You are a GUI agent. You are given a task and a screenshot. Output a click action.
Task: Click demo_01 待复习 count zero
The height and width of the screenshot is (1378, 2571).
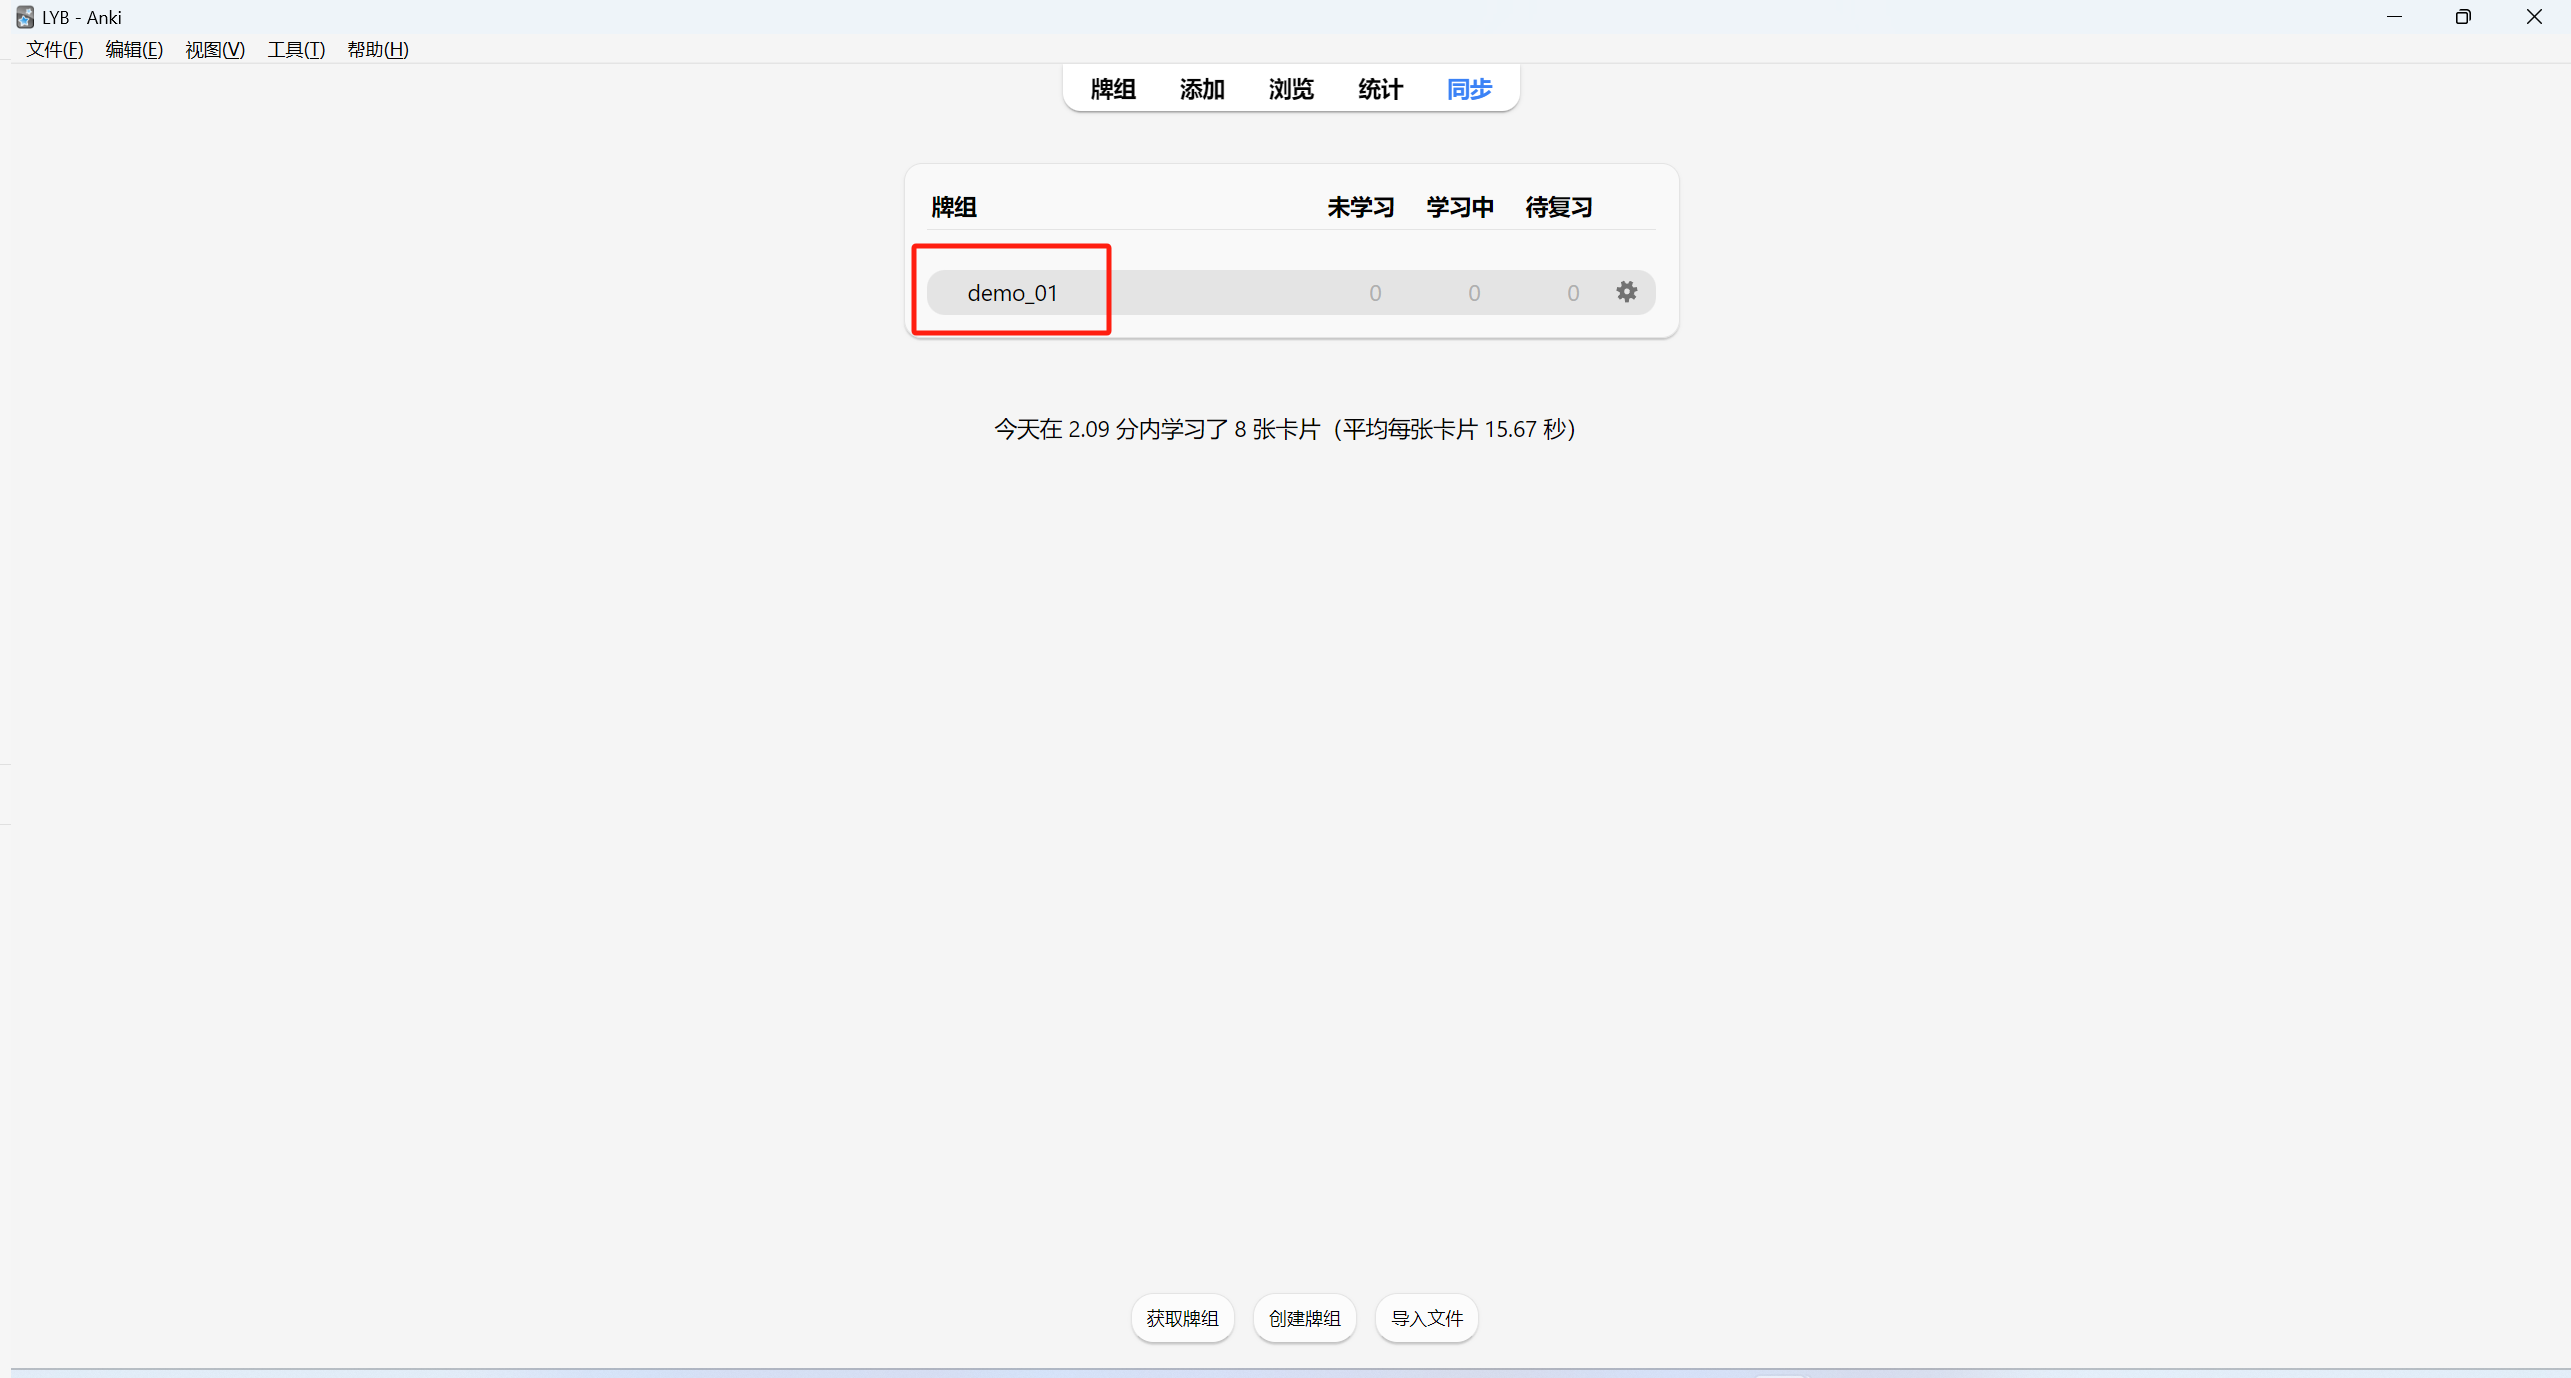(1572, 293)
